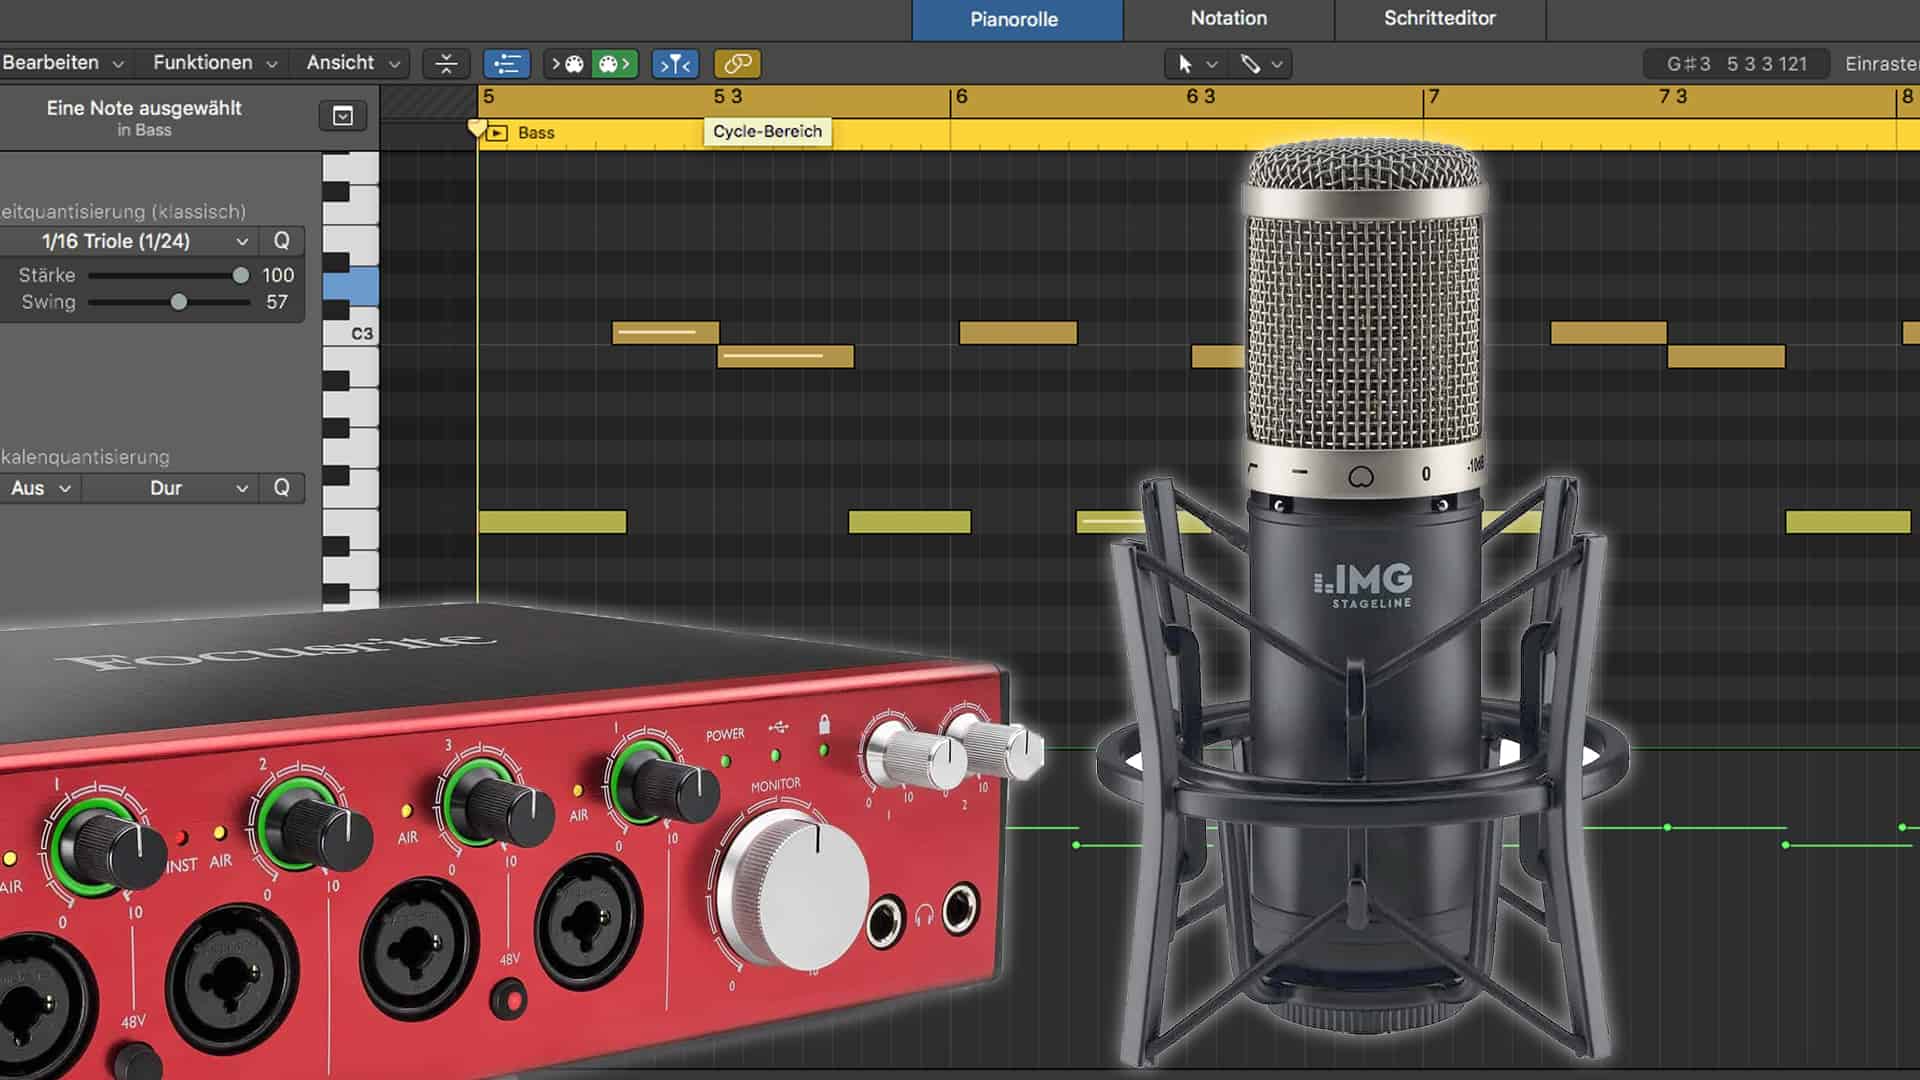Toggle the yellow Link button

[x=737, y=64]
